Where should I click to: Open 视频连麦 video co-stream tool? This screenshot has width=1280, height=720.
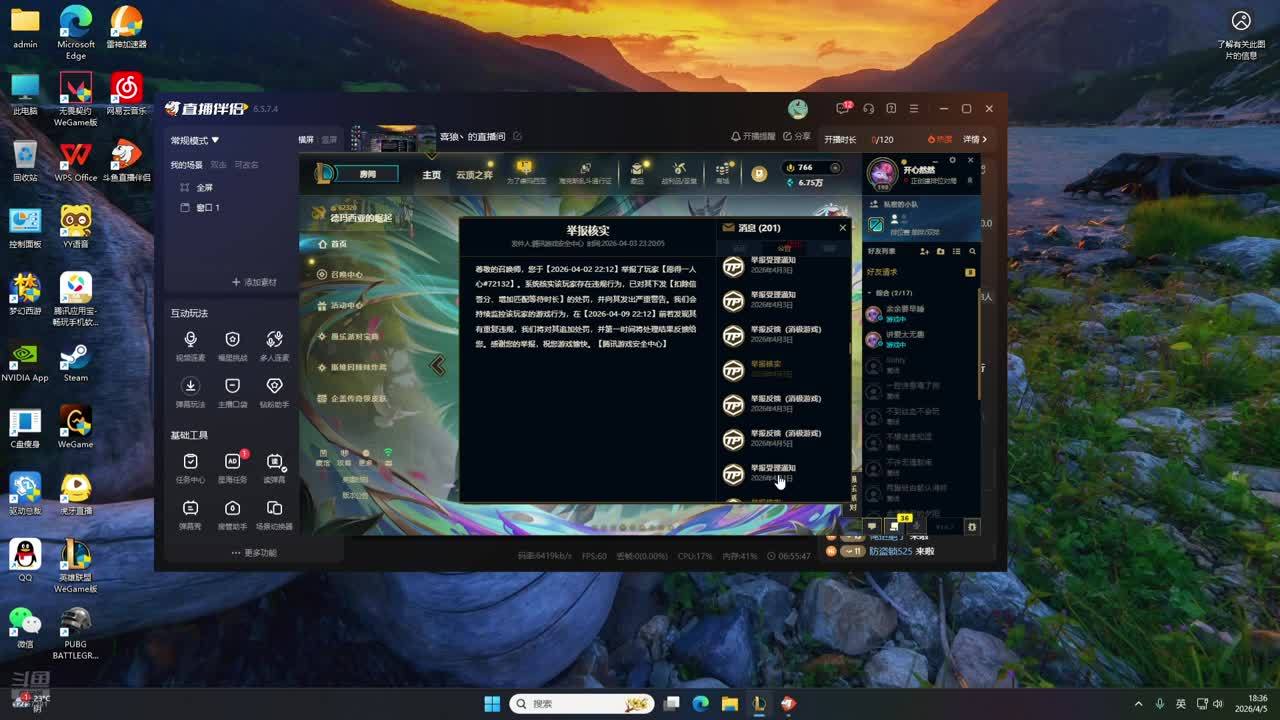coord(190,345)
